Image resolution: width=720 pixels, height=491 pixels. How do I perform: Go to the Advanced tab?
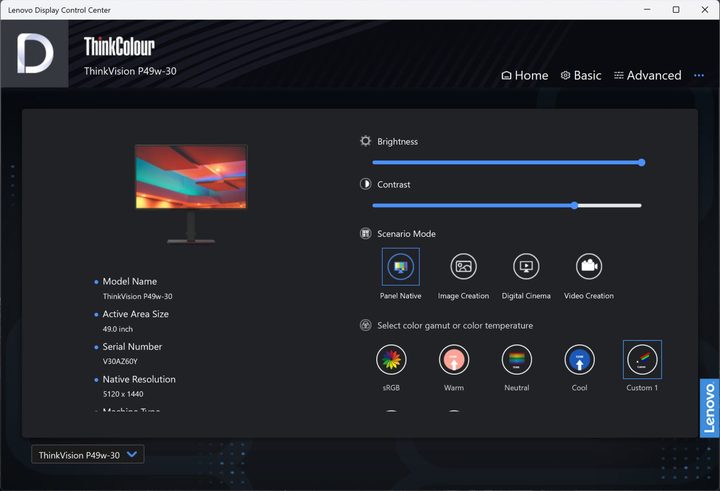[647, 75]
